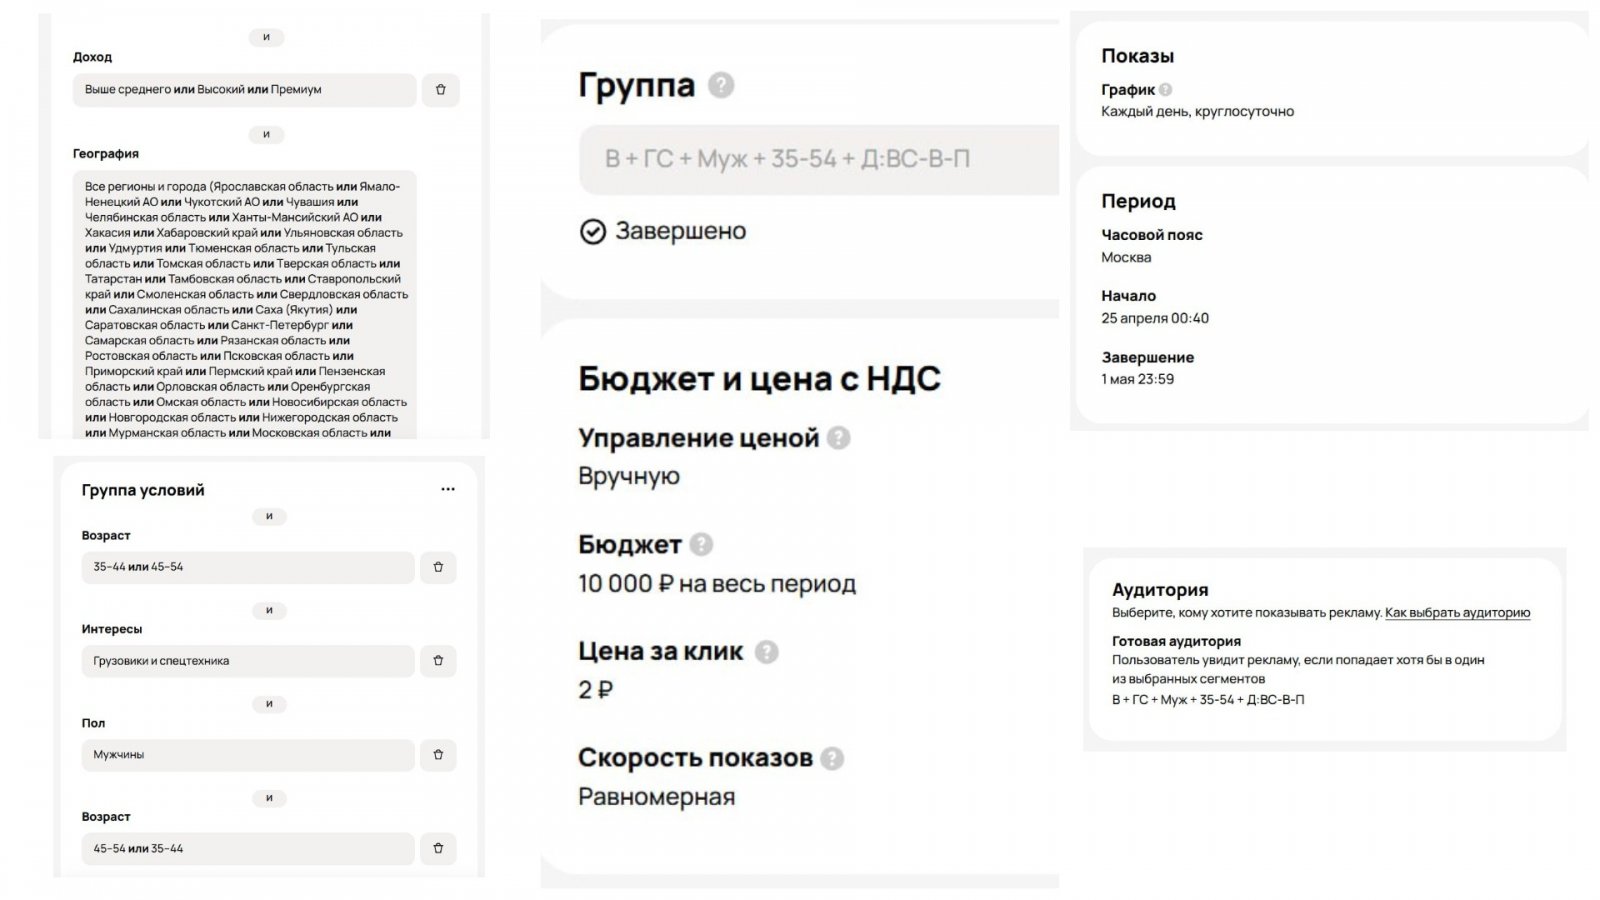Click the 25 апреля 00:40 start date
1600x900 pixels.
point(1155,319)
